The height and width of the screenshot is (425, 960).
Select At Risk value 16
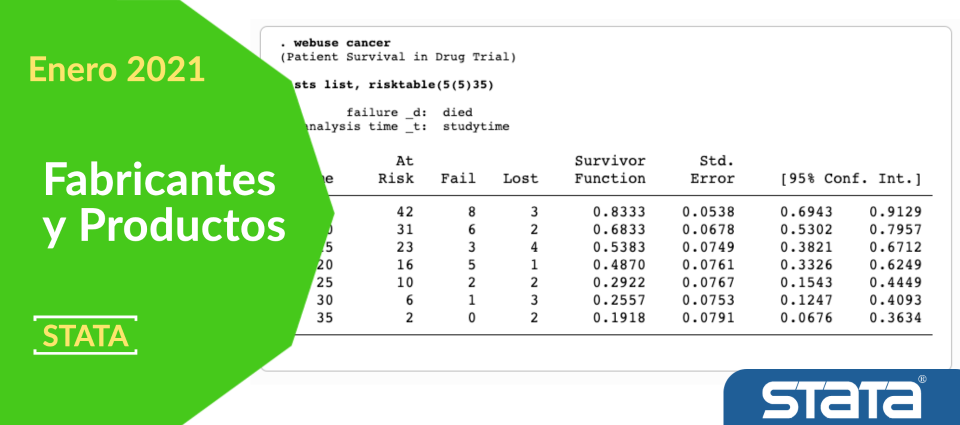coord(405,265)
